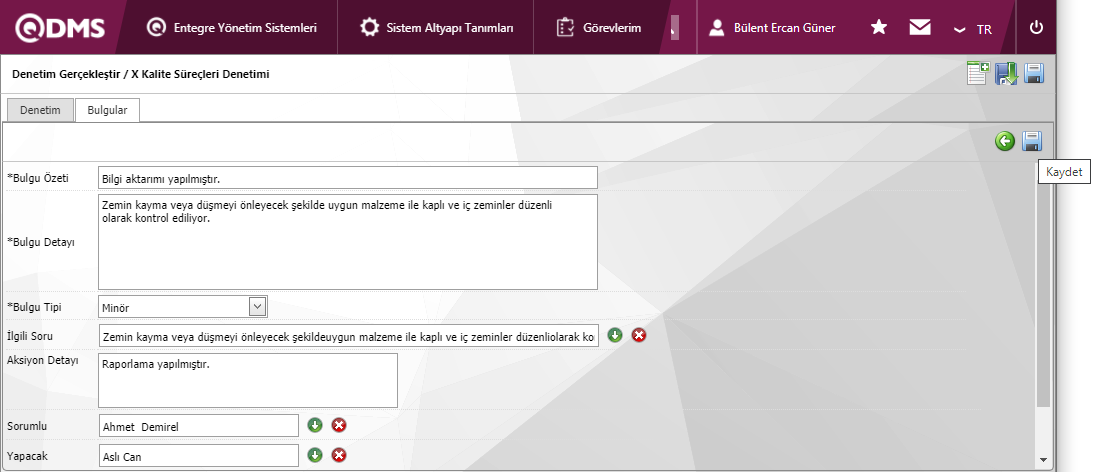
Task: Remove the Yapacak person with red X
Action: (x=339, y=456)
